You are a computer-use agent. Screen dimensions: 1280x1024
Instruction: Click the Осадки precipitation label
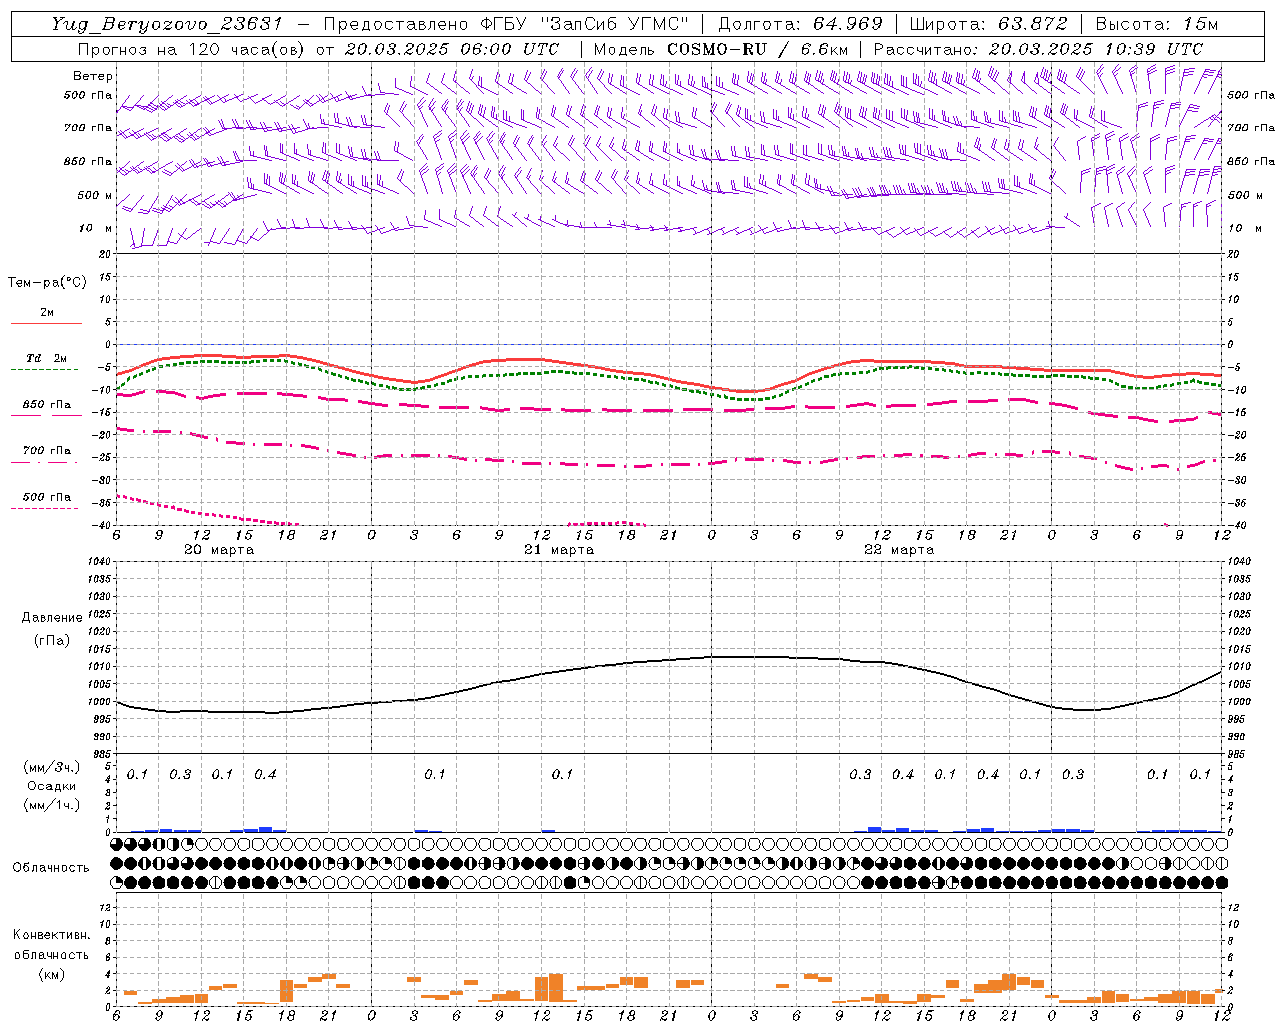[x=52, y=786]
